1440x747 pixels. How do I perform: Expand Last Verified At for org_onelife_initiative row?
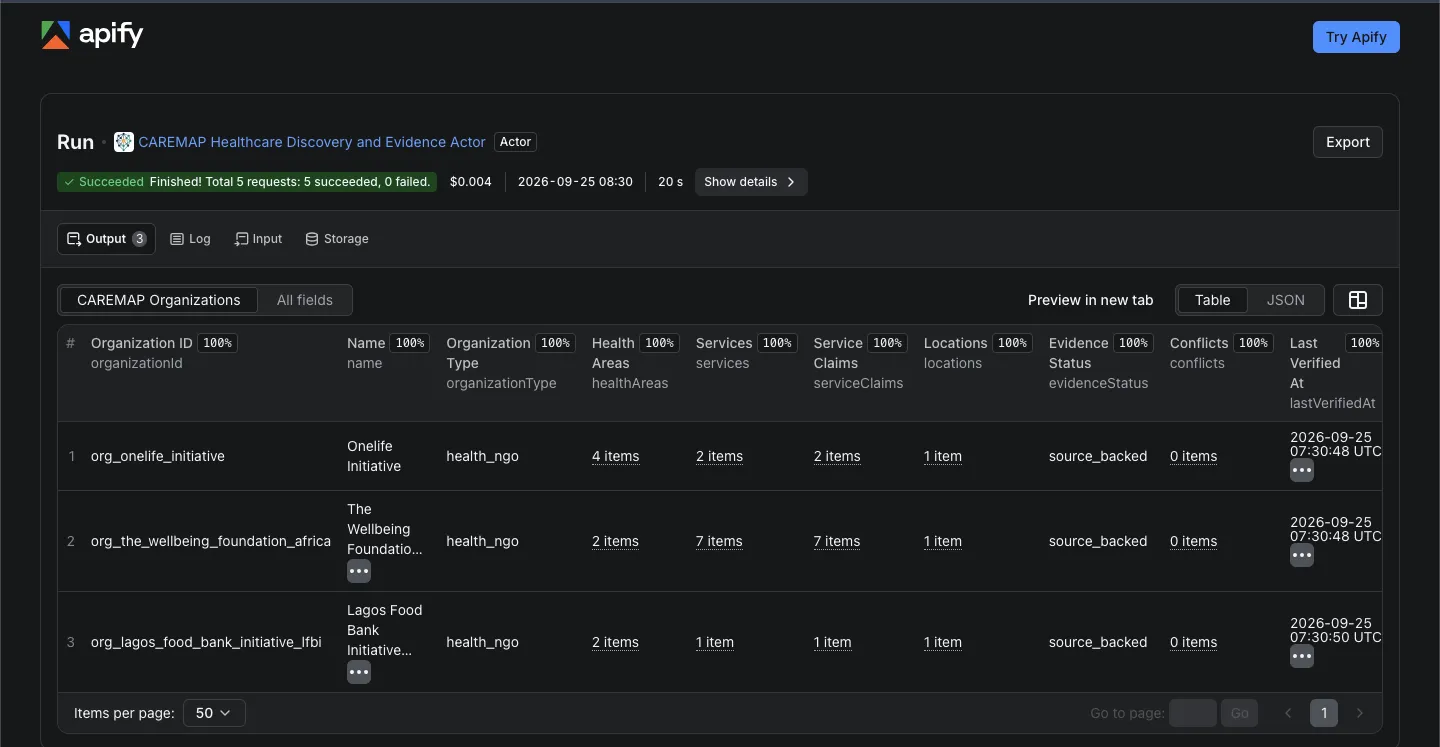pos(1302,470)
